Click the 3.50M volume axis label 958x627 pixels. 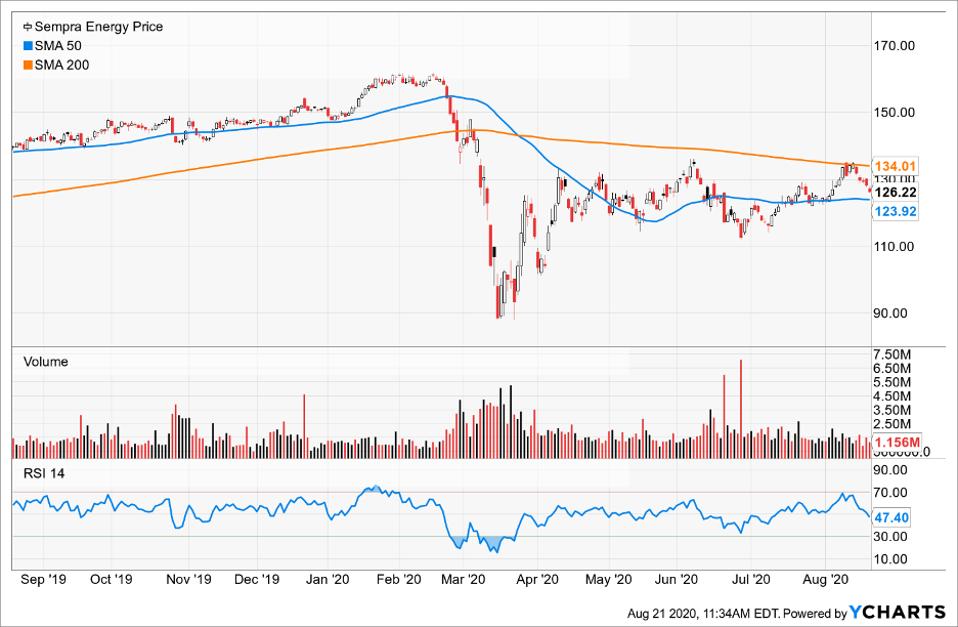coord(893,411)
